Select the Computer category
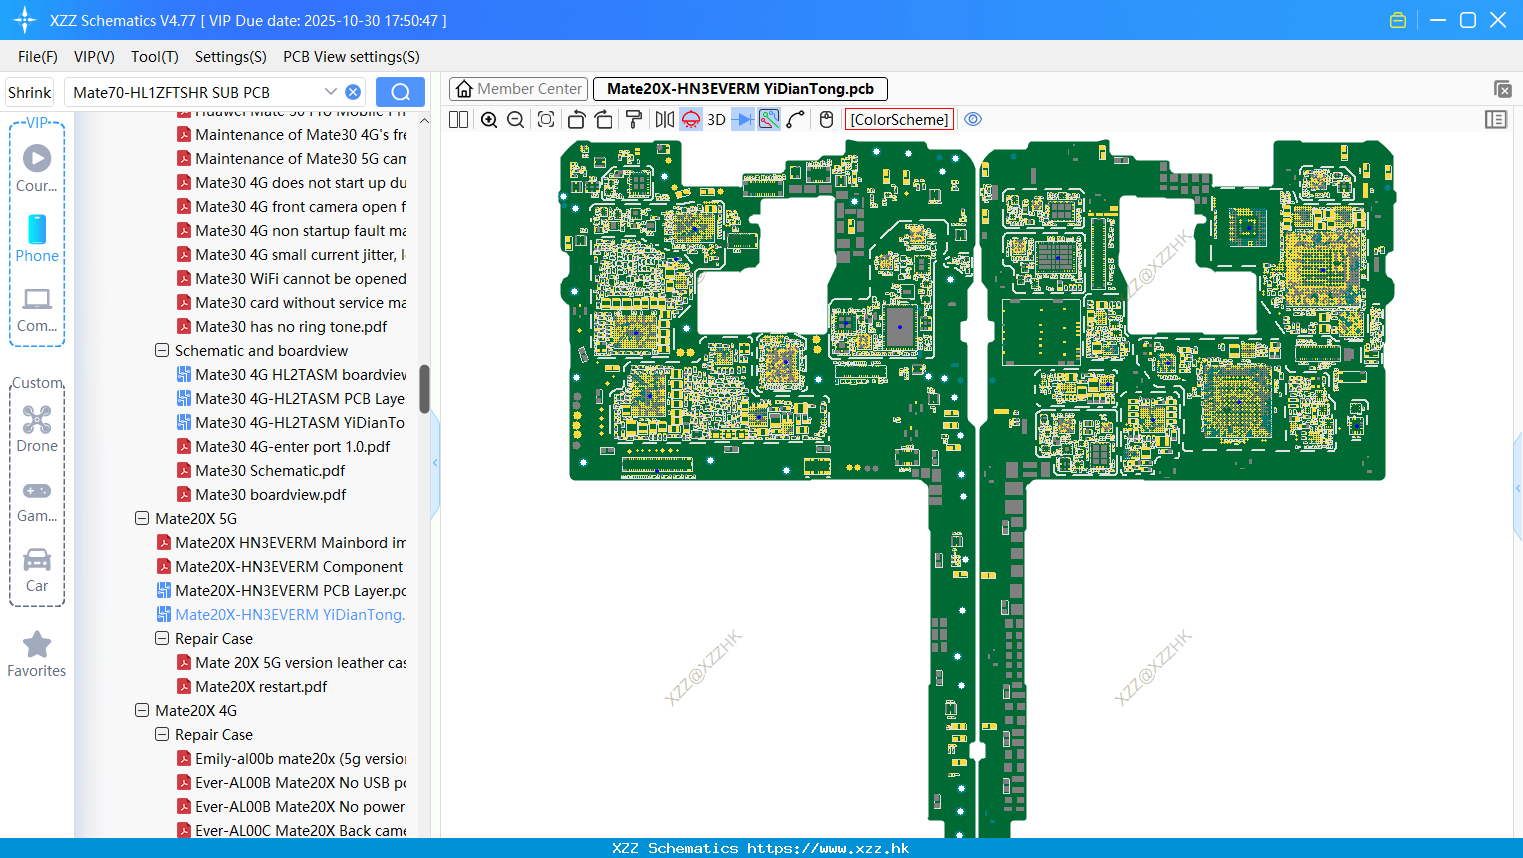Image resolution: width=1523 pixels, height=858 pixels. [x=37, y=309]
